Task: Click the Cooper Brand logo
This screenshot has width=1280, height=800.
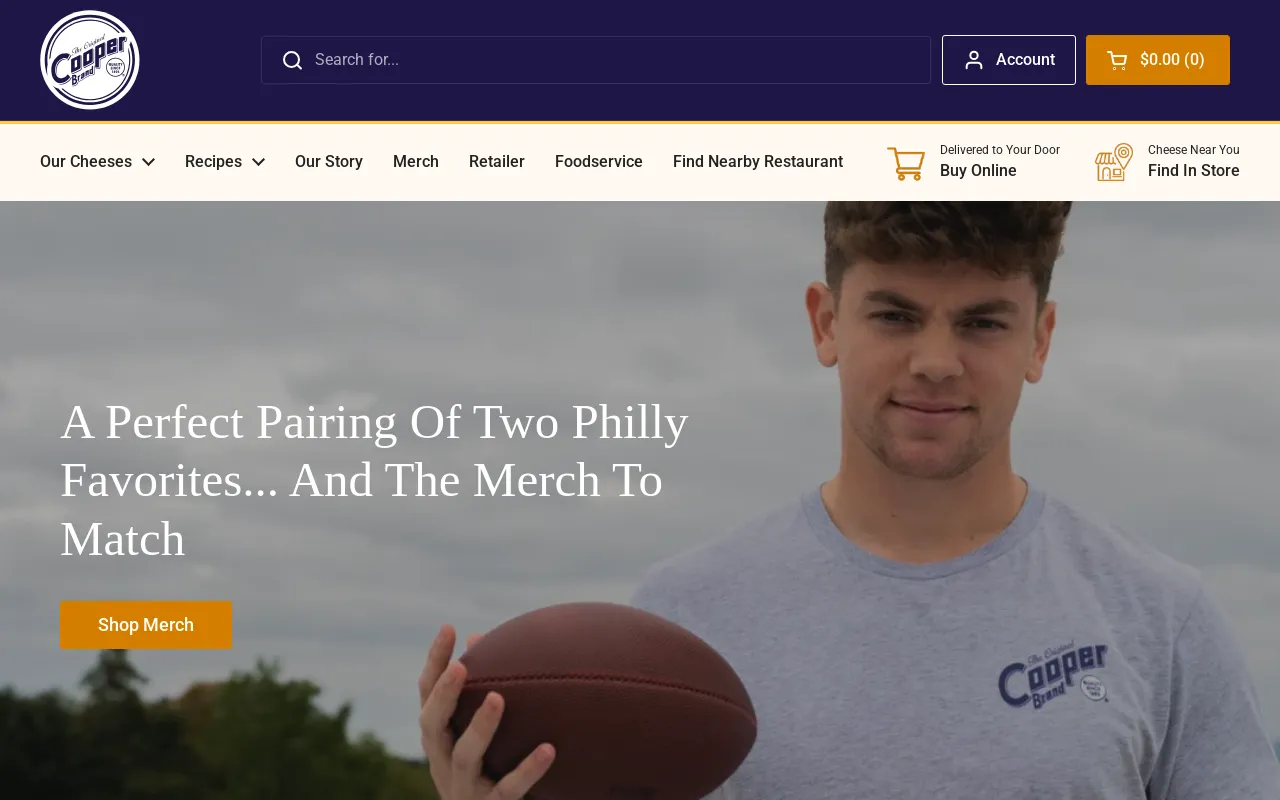Action: coord(90,60)
